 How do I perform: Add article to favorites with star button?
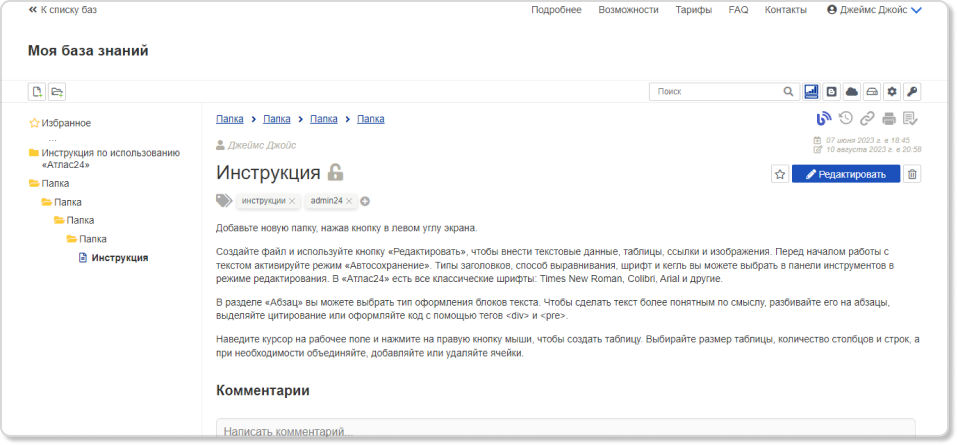[779, 174]
